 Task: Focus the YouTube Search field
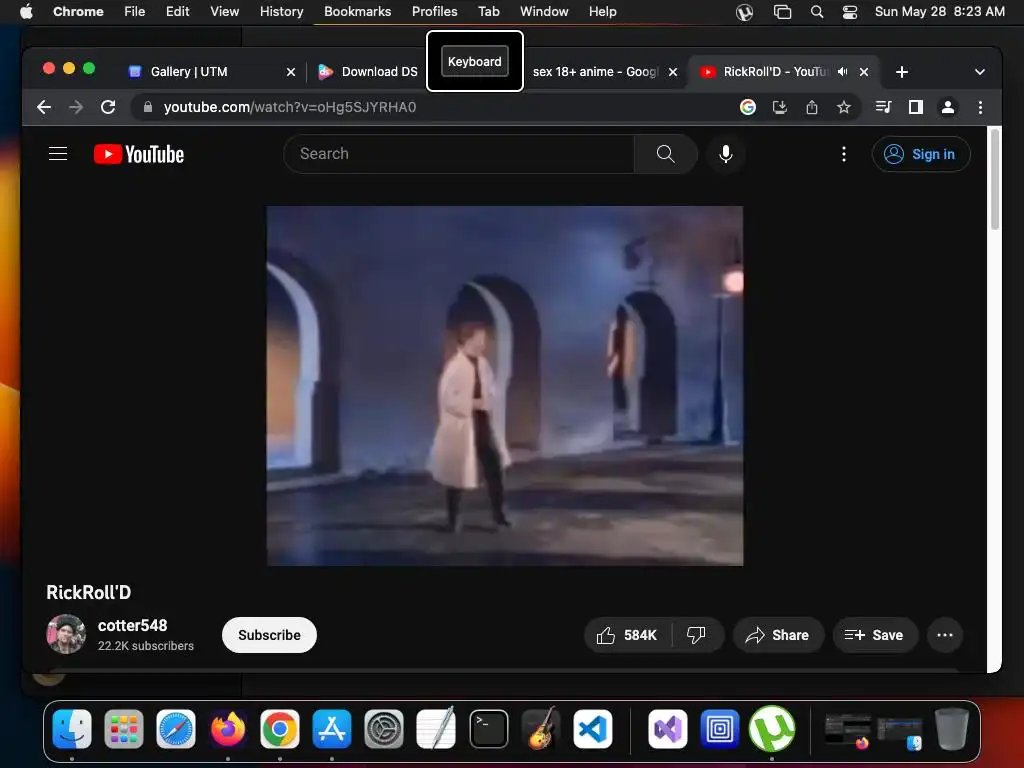click(x=459, y=154)
